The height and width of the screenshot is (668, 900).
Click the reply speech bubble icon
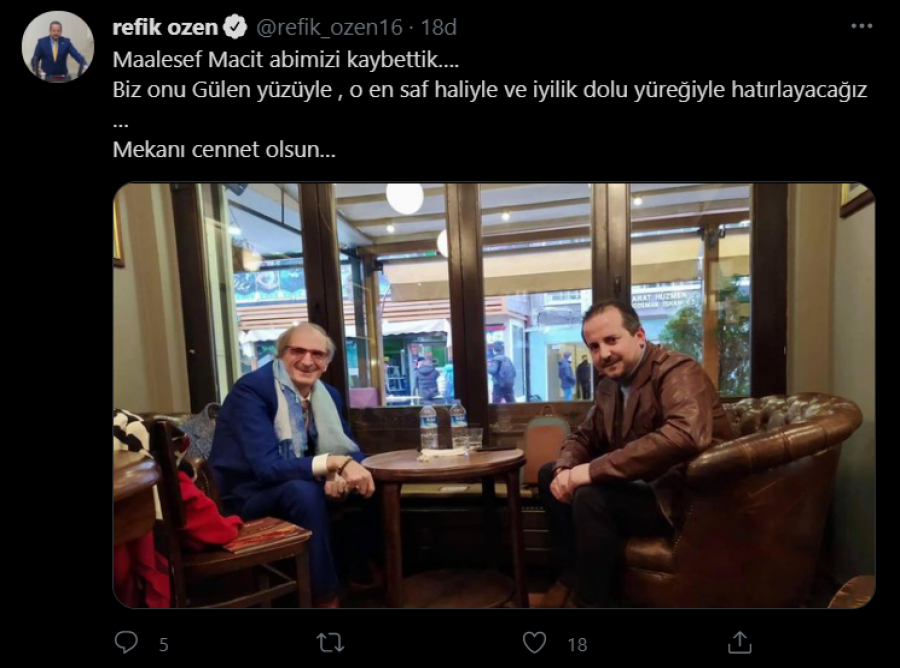click(x=126, y=643)
